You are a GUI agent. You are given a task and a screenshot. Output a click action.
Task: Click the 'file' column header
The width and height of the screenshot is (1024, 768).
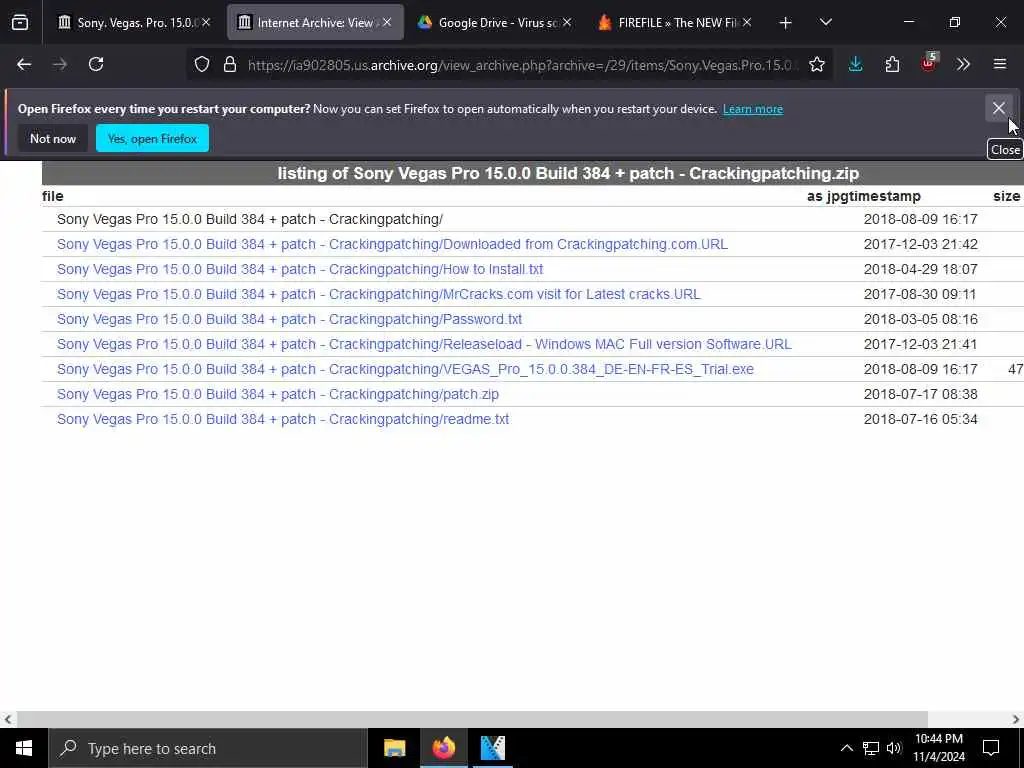click(x=52, y=196)
